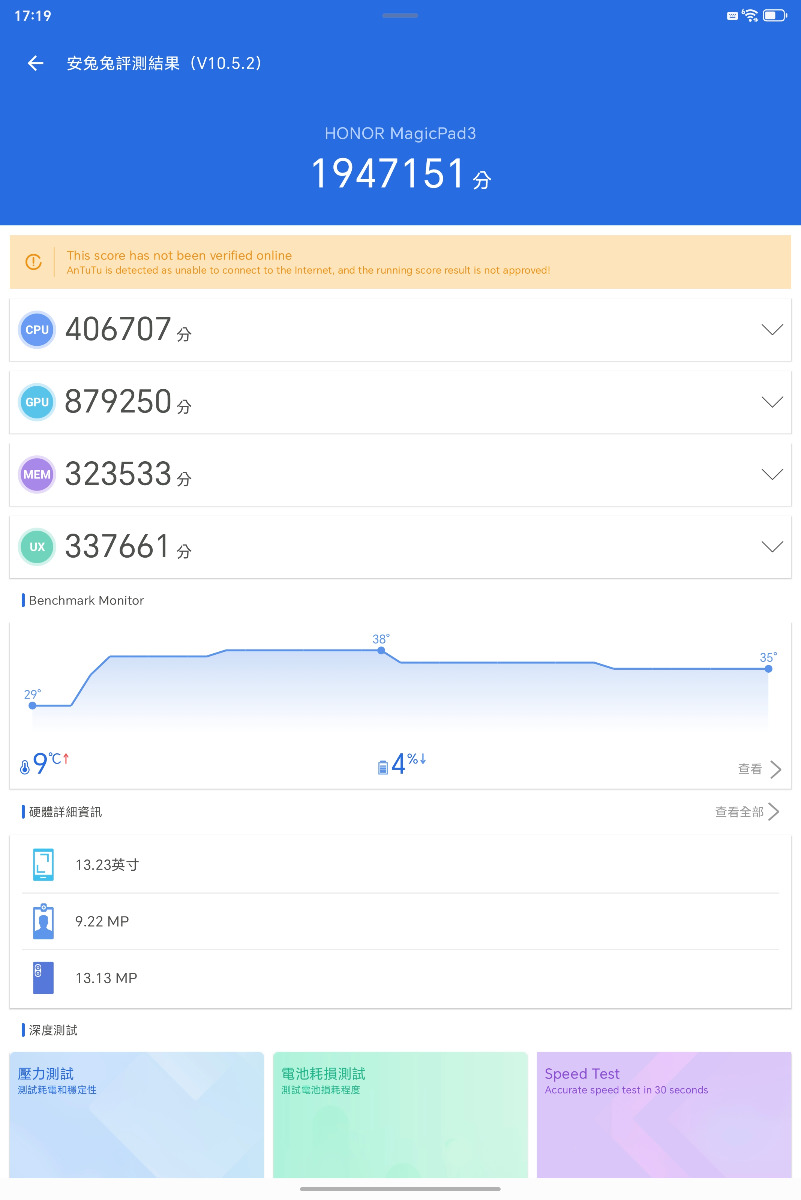Image resolution: width=801 pixels, height=1200 pixels.
Task: Click the screen size icon for 13.23英寸
Action: coord(43,865)
